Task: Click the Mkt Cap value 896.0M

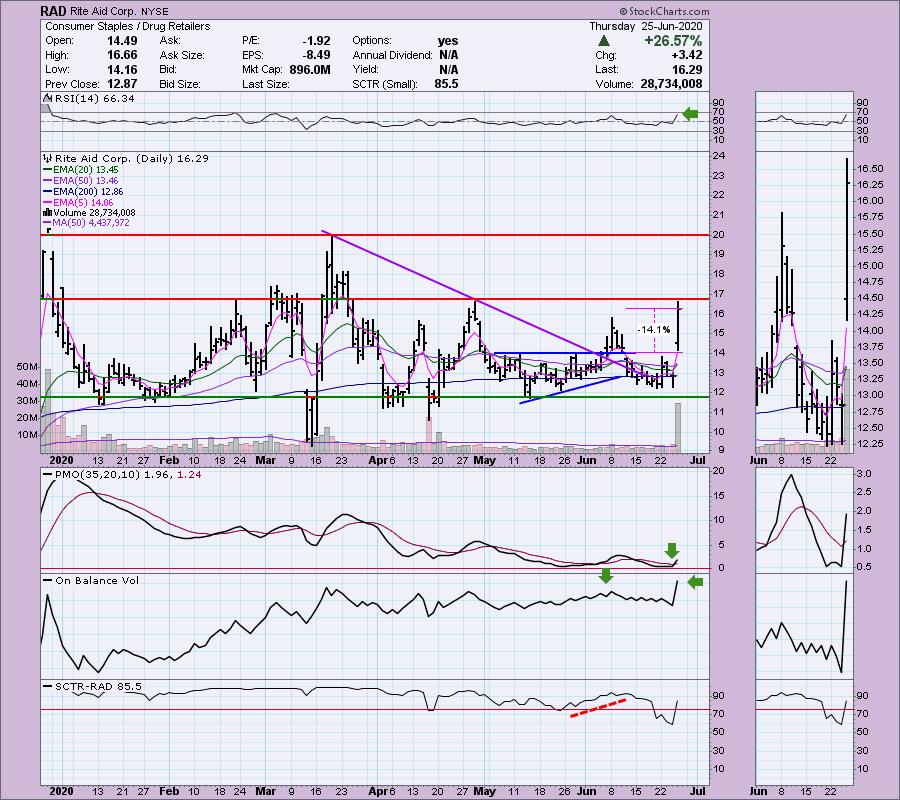Action: click(308, 69)
